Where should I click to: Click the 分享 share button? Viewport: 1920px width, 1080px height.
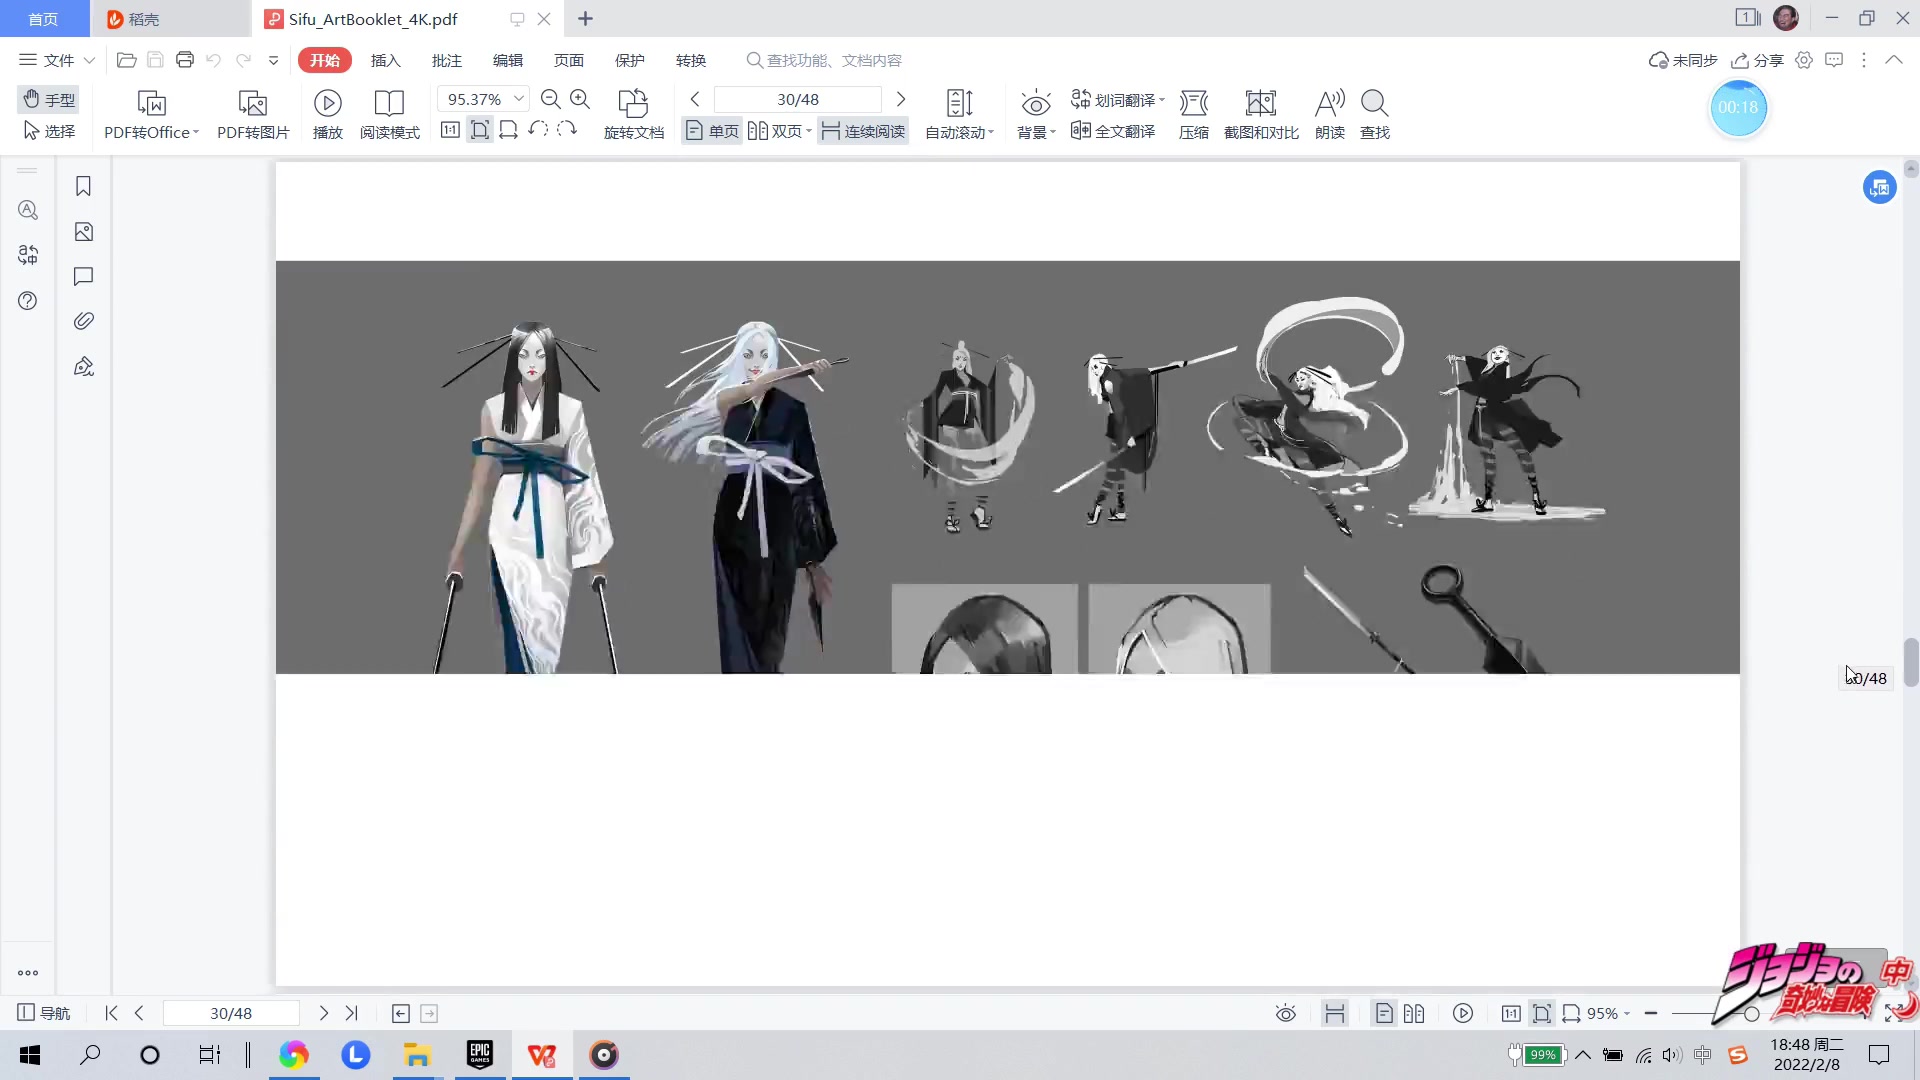[1757, 60]
